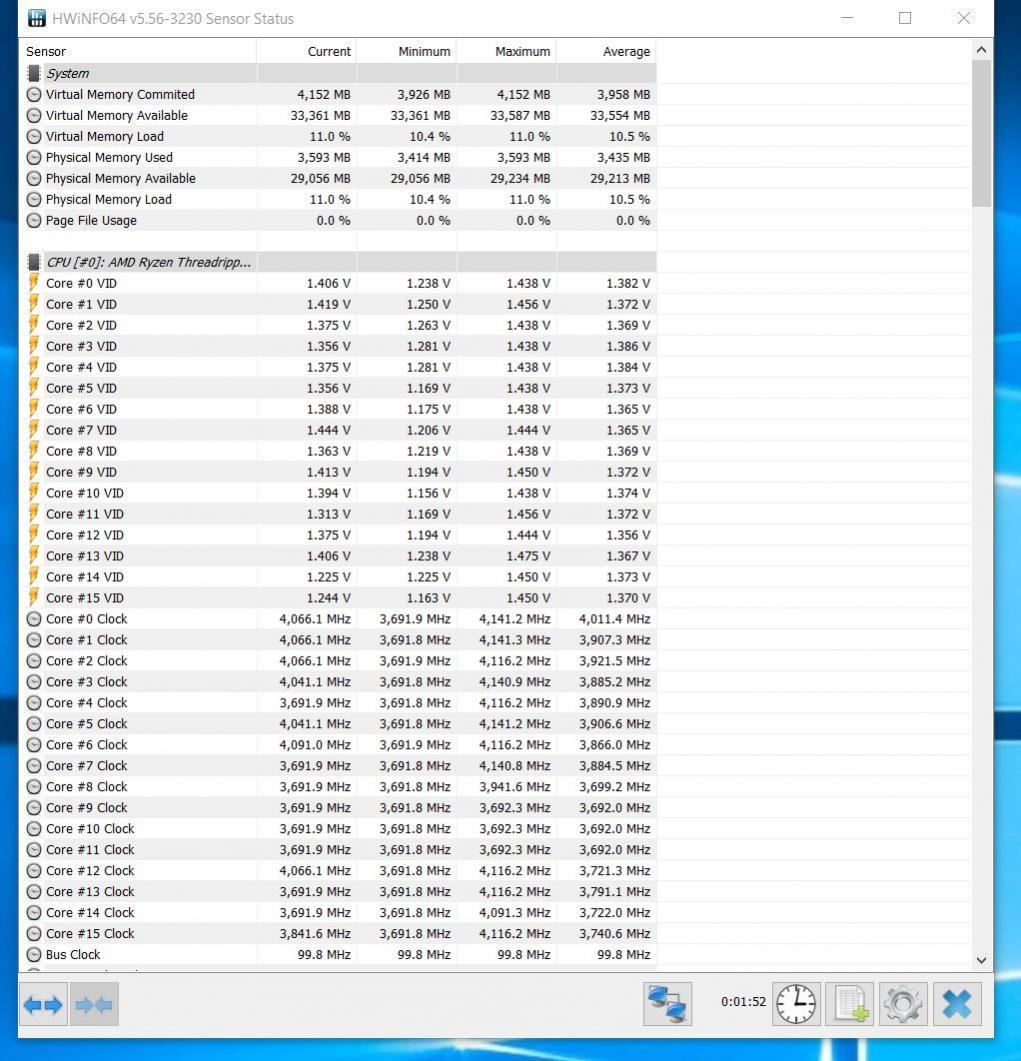Click the Virtual Memory Commited gauge icon
The image size is (1021, 1061).
point(34,94)
